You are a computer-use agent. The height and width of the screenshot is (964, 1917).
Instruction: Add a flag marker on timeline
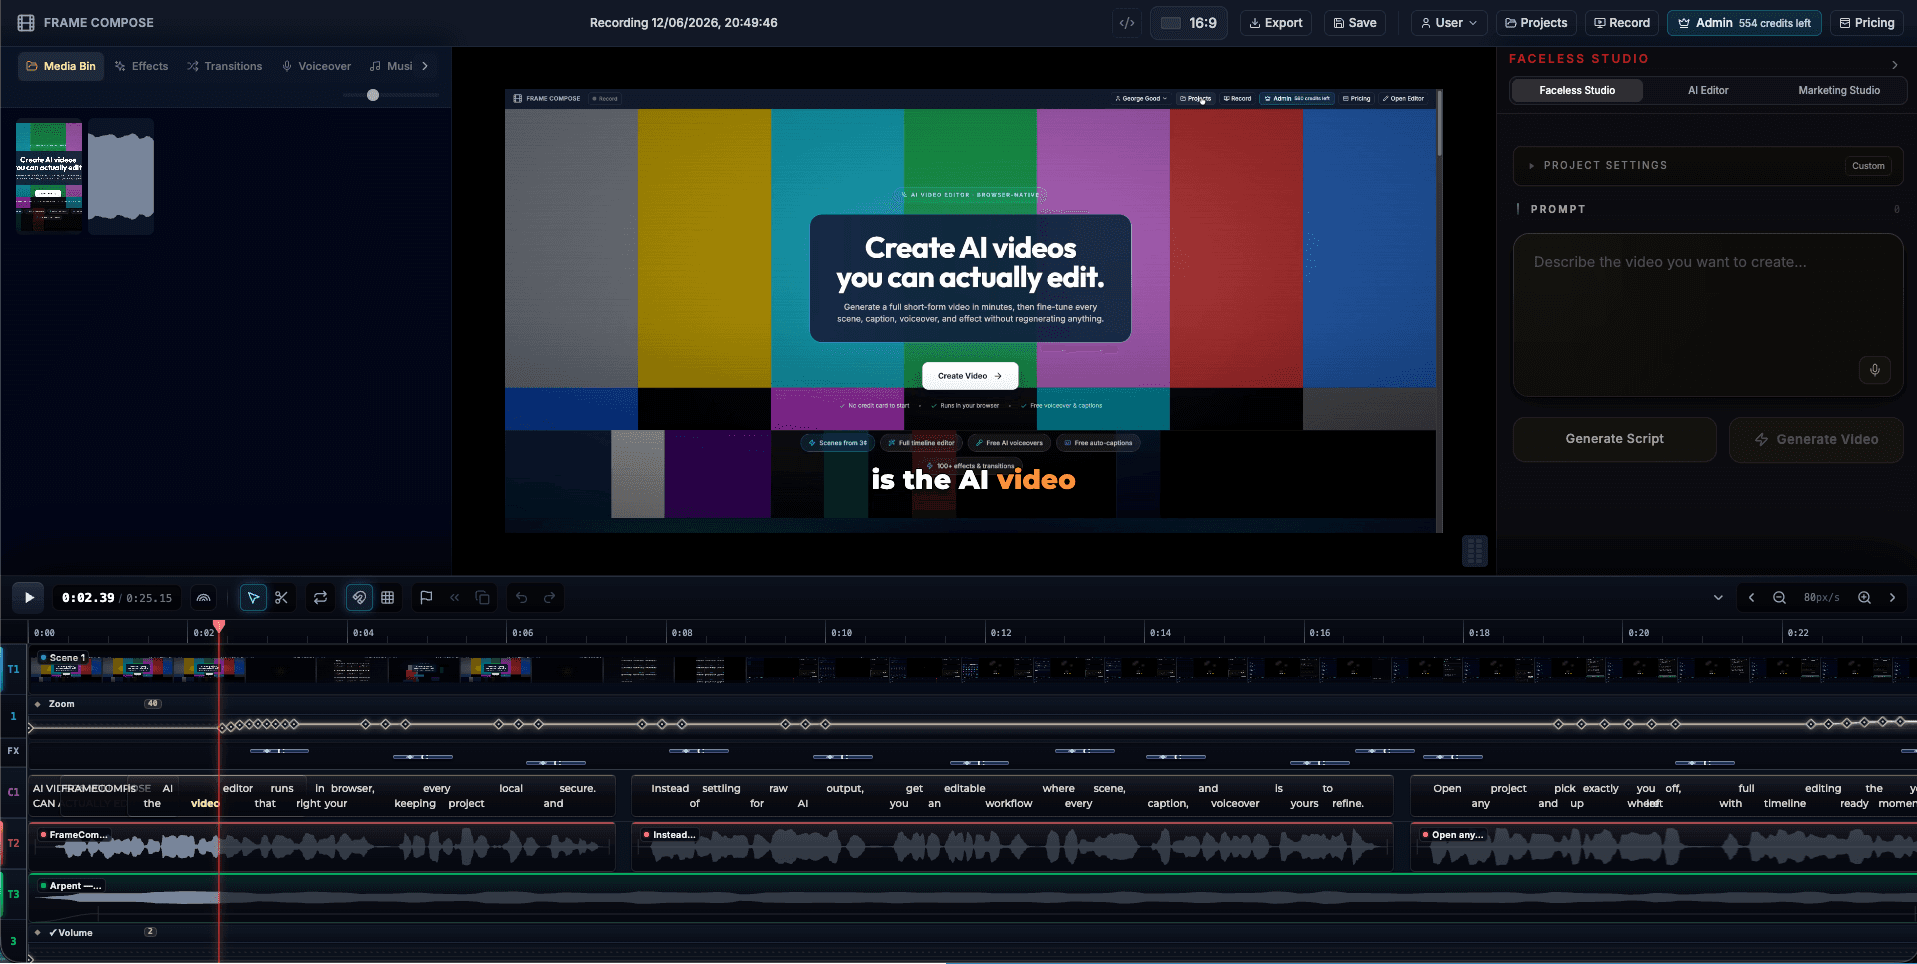pyautogui.click(x=426, y=598)
